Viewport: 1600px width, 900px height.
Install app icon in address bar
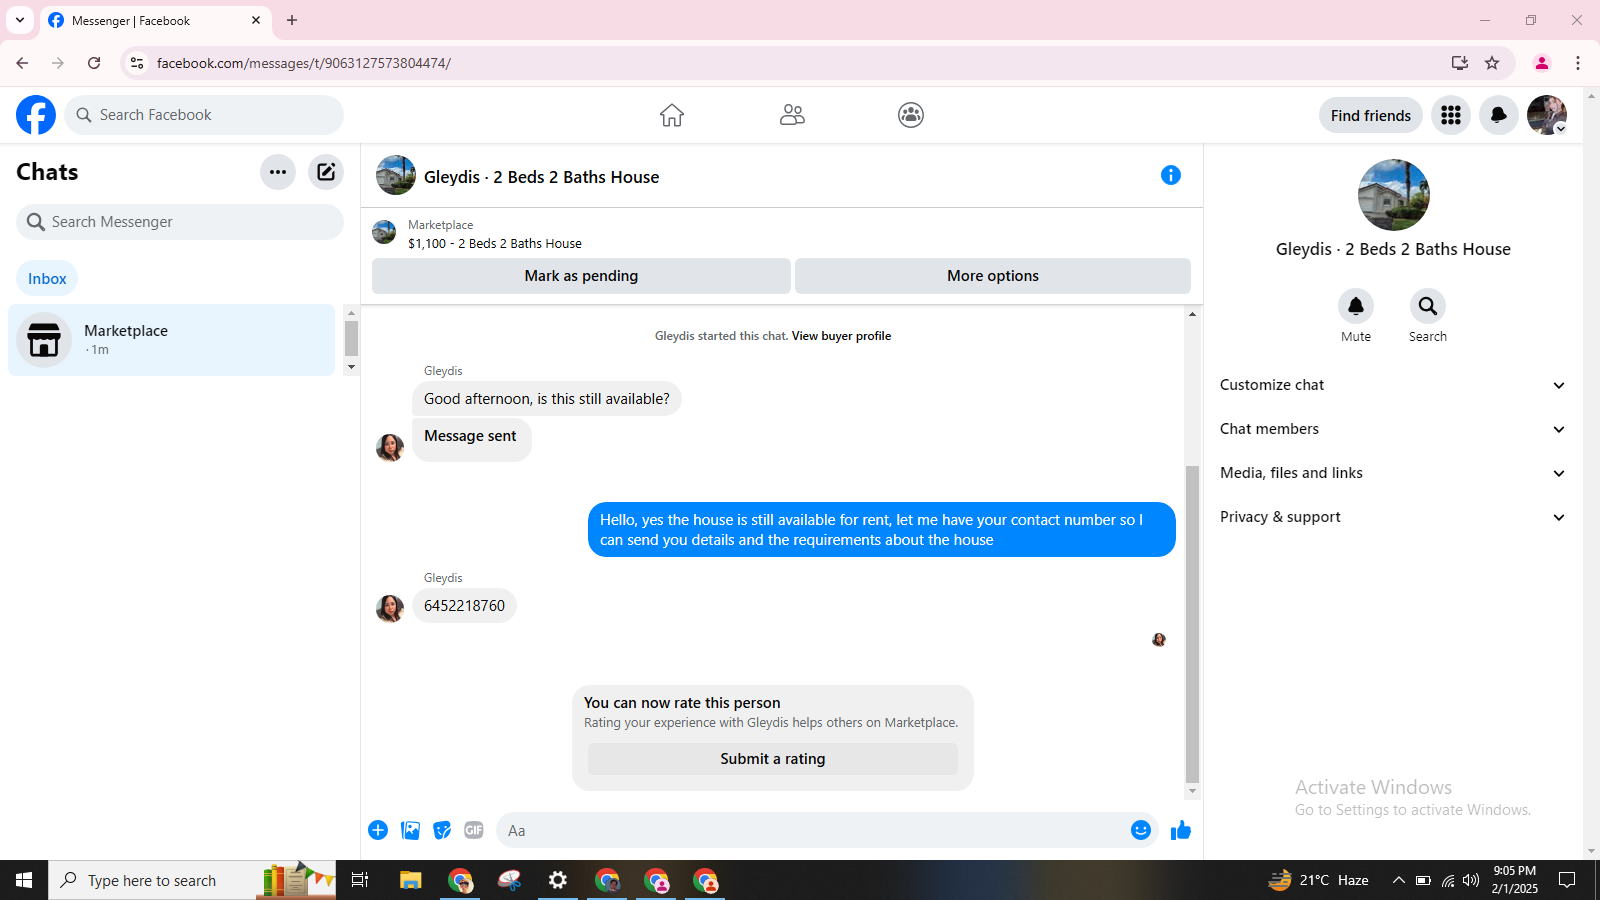click(1460, 63)
